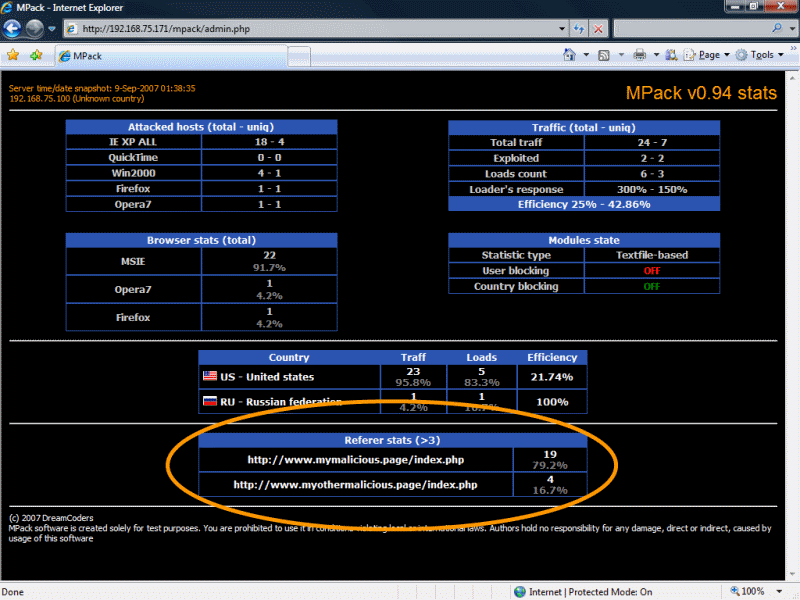Viewport: 800px width, 600px height.
Task: Click the Add to Favorites icon
Action: pyautogui.click(x=36, y=55)
